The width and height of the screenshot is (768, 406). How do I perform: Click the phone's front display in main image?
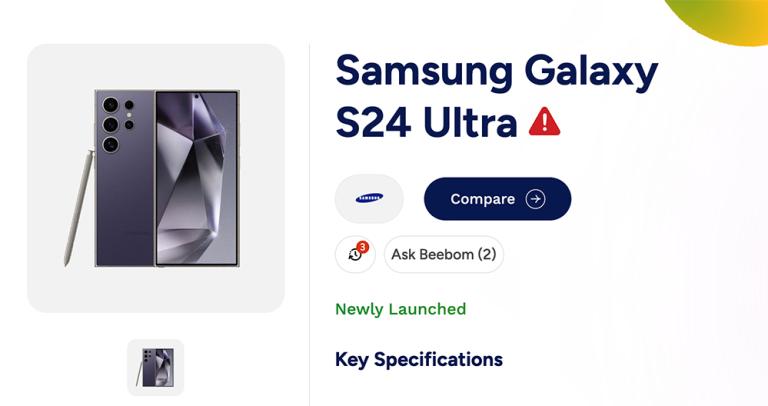coord(196,178)
